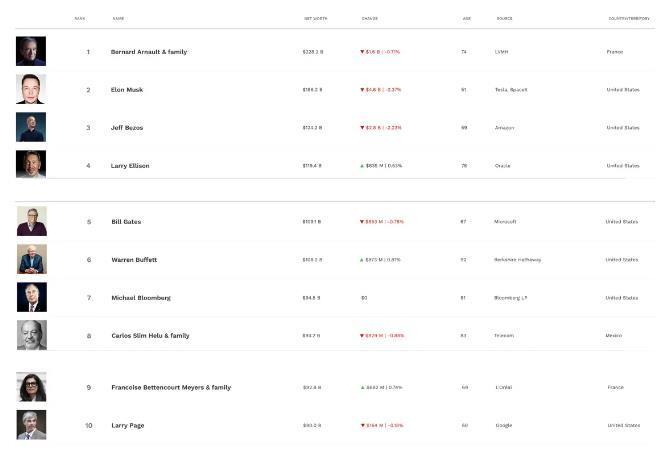661x456 pixels.
Task: Click the red down arrow in Elon Musk's row
Action: tap(362, 90)
